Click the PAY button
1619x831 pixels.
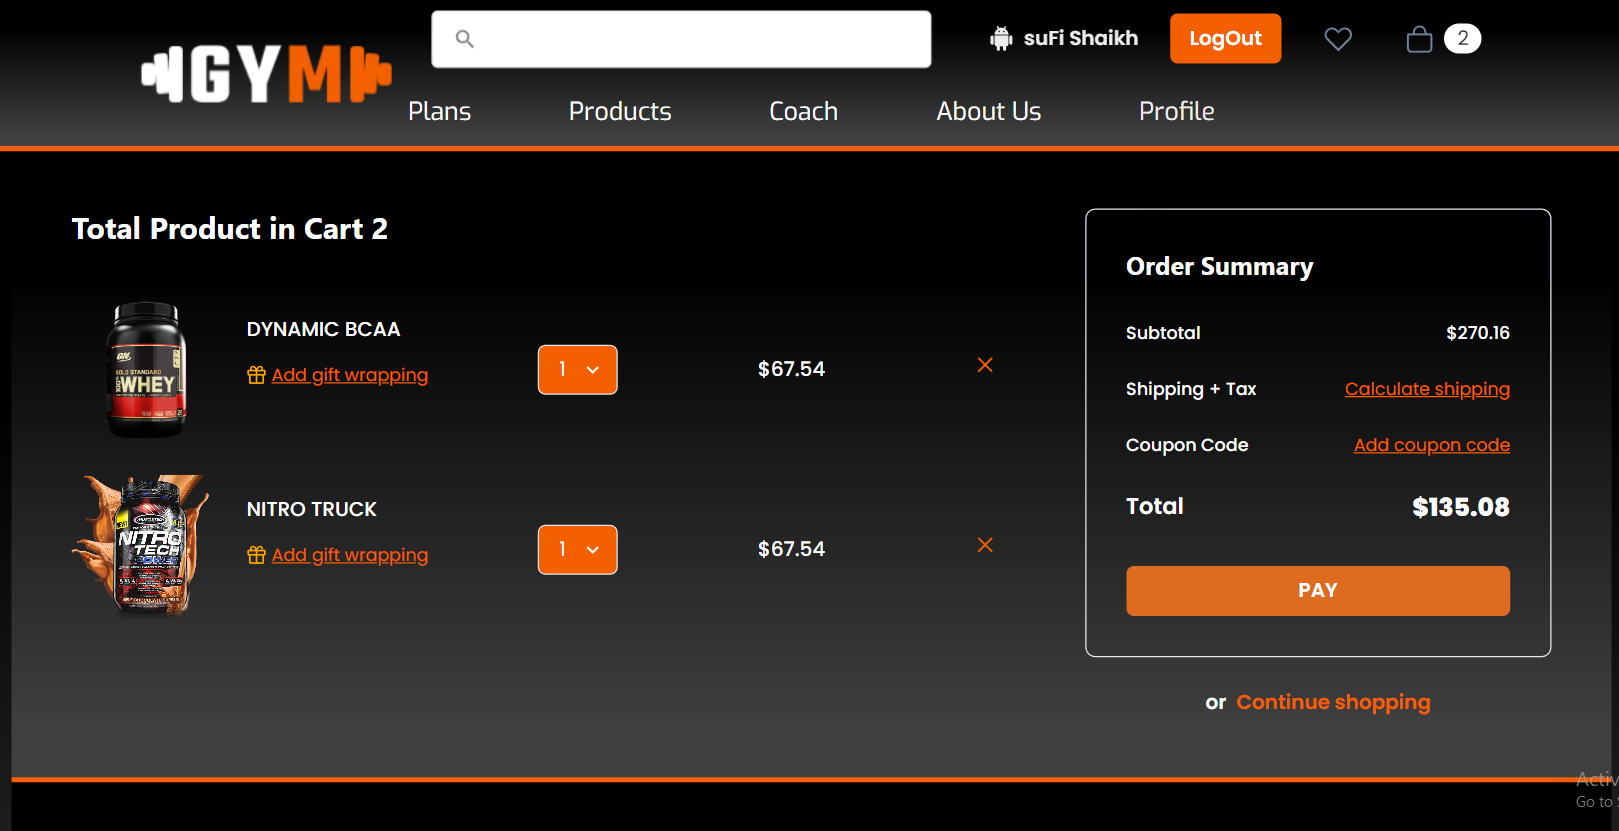coord(1318,591)
